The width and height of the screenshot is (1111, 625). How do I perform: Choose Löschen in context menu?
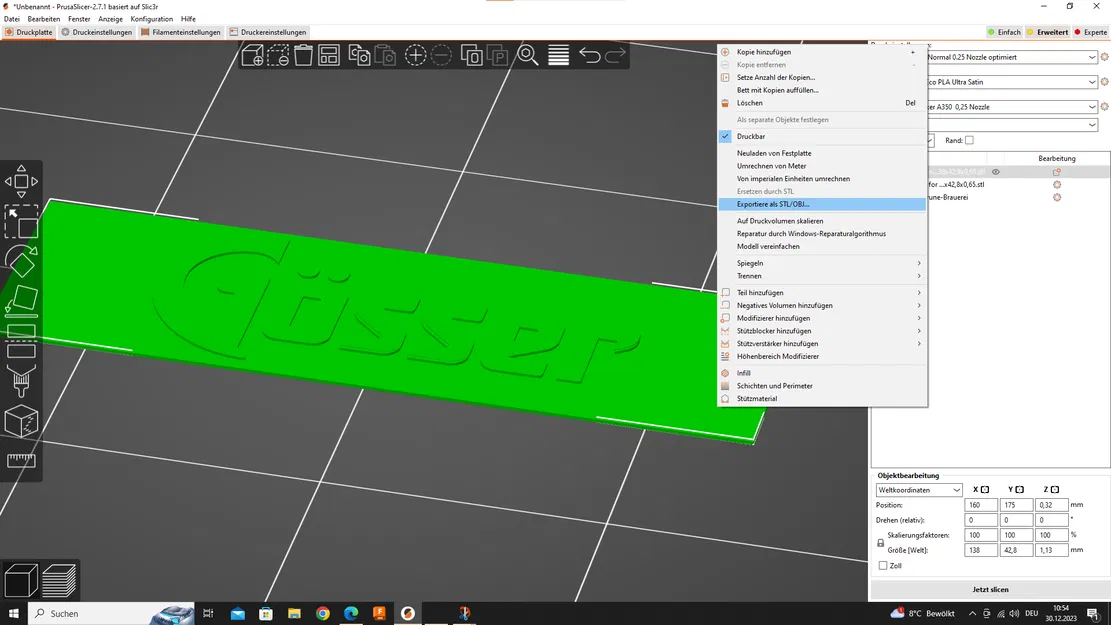point(822,103)
